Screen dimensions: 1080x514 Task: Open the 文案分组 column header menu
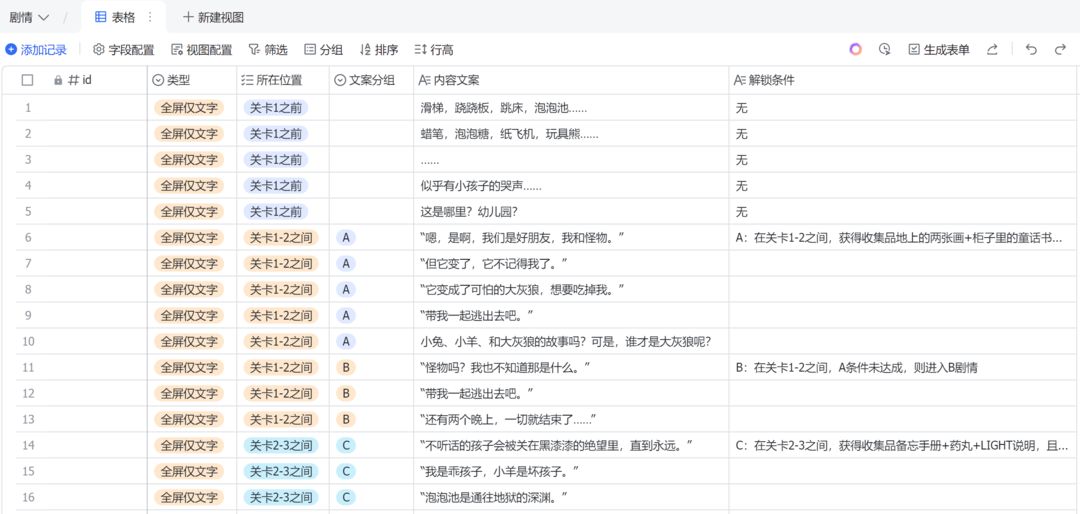(x=371, y=80)
